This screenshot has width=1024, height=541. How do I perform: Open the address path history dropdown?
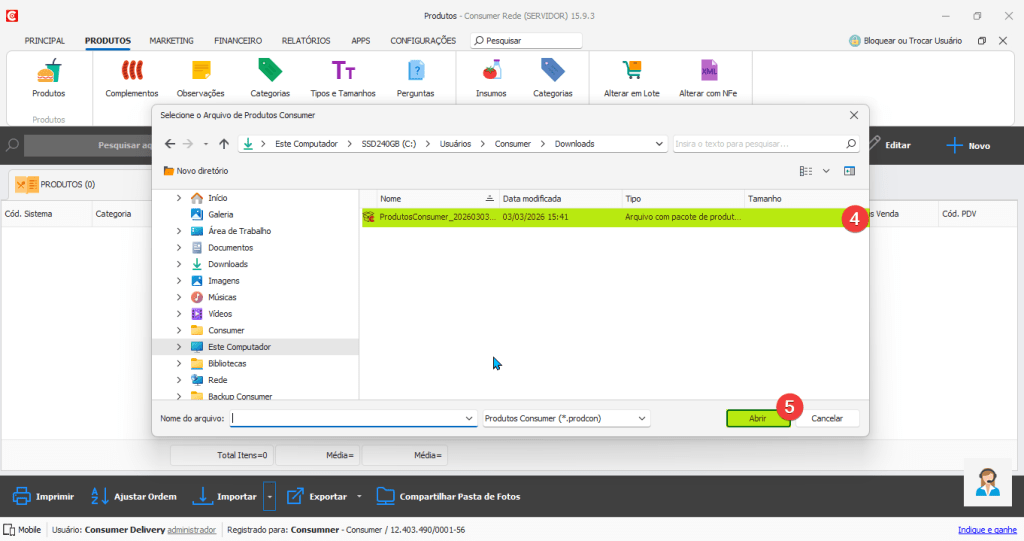coord(658,144)
